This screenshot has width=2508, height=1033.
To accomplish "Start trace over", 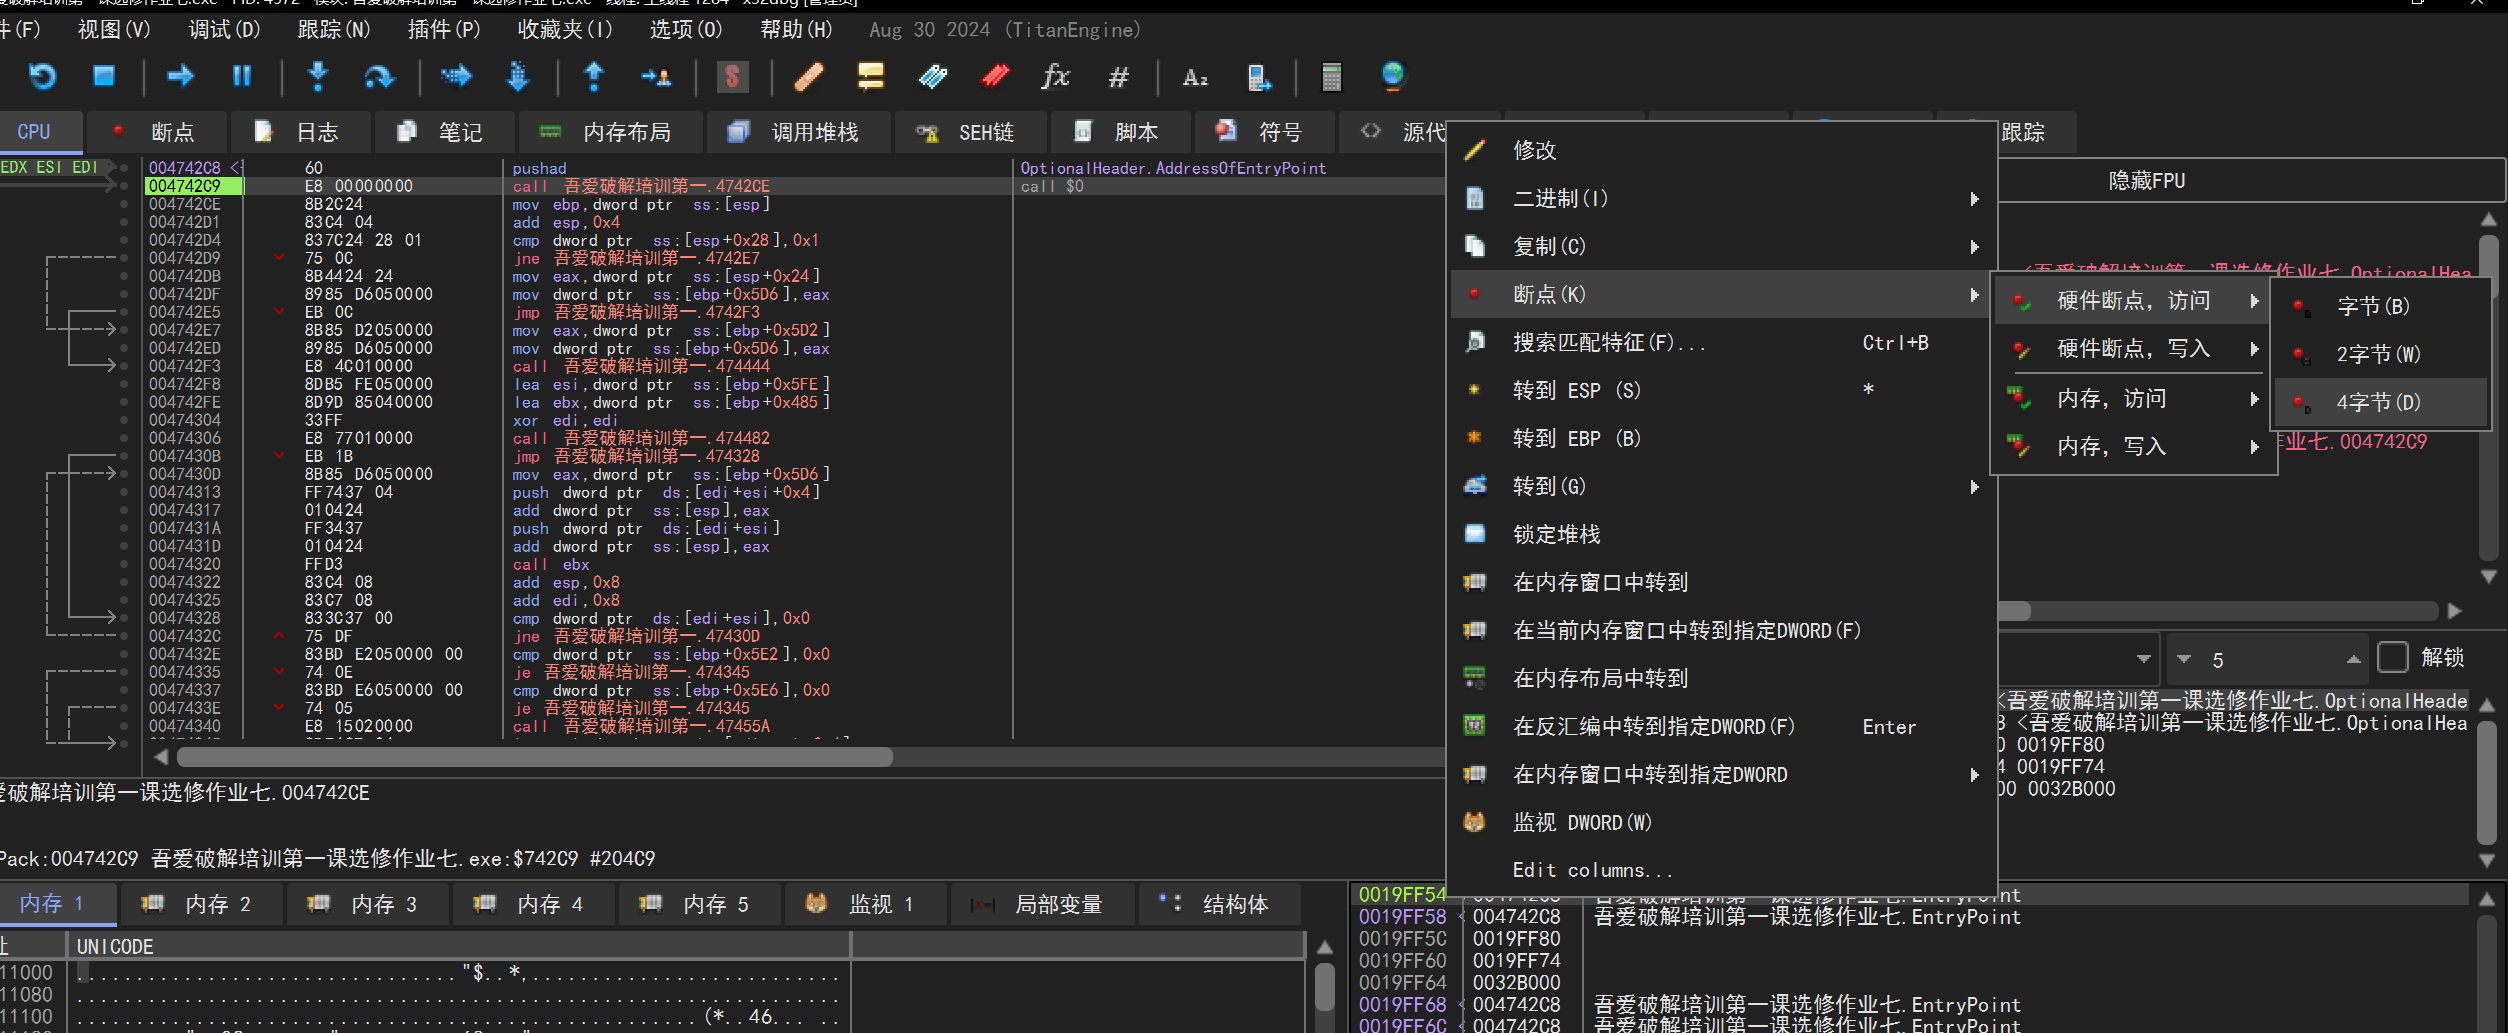I will [518, 76].
